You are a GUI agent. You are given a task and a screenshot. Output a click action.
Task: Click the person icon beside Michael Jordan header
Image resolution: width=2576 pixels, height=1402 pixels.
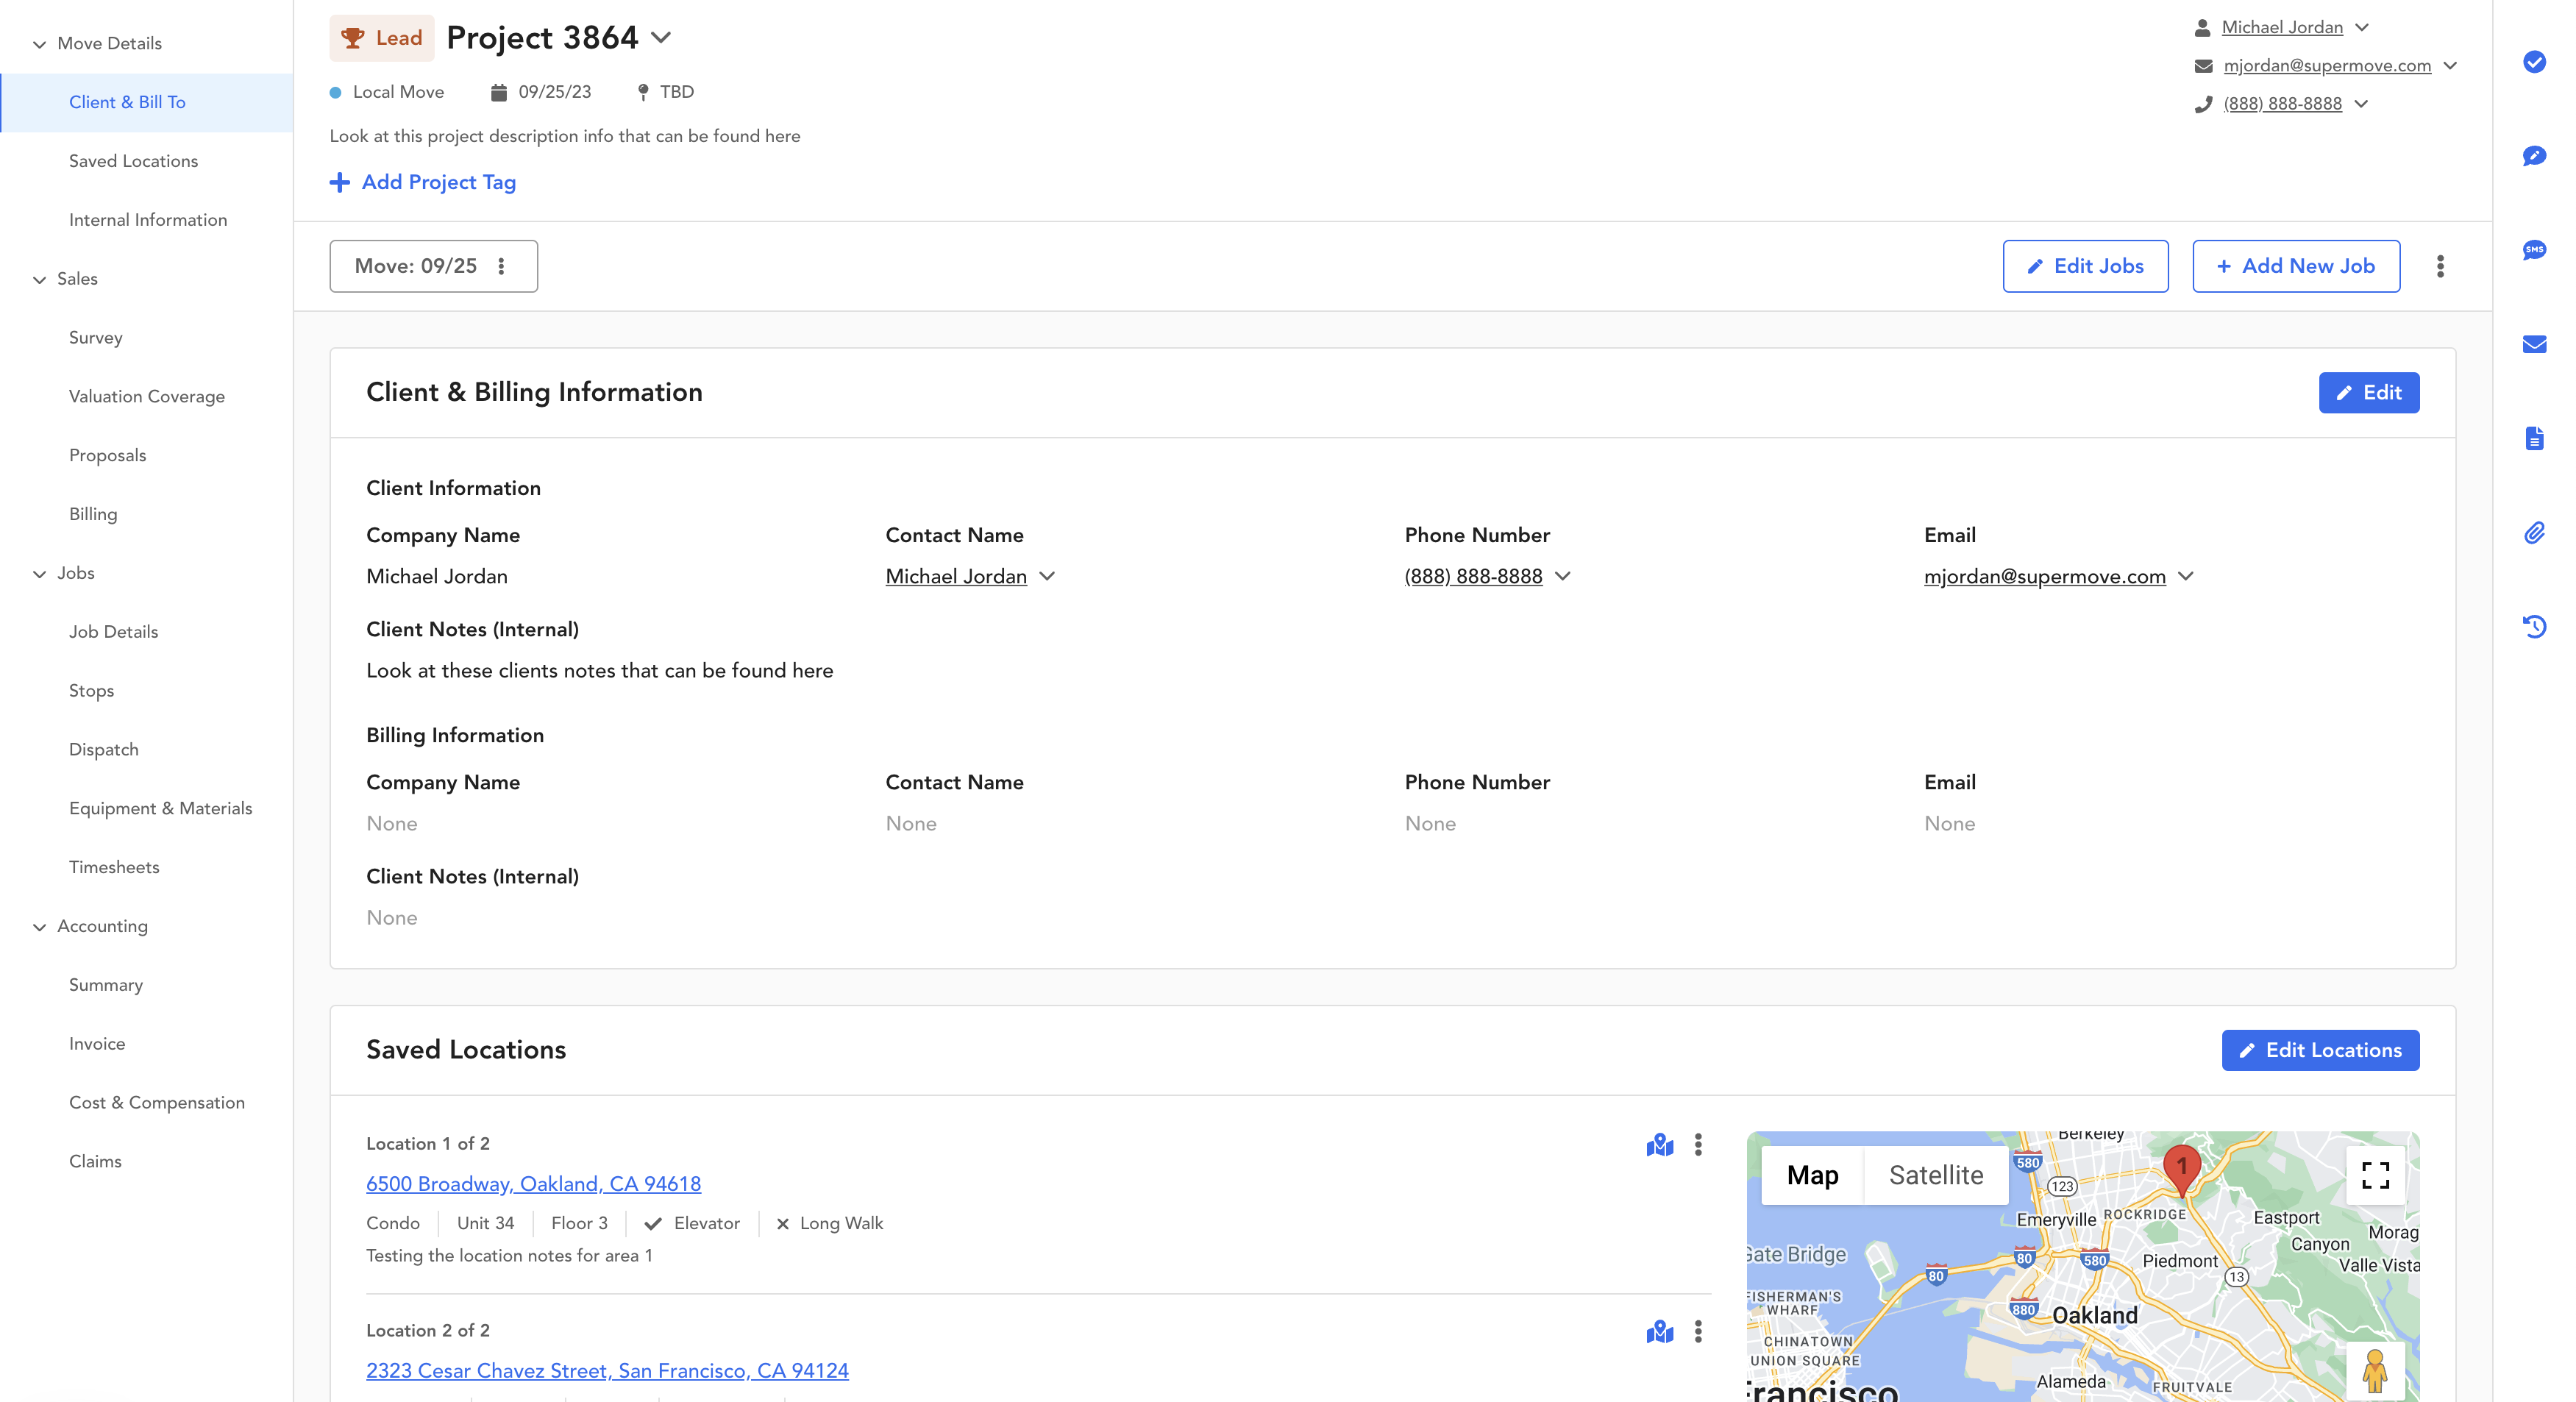tap(2202, 28)
